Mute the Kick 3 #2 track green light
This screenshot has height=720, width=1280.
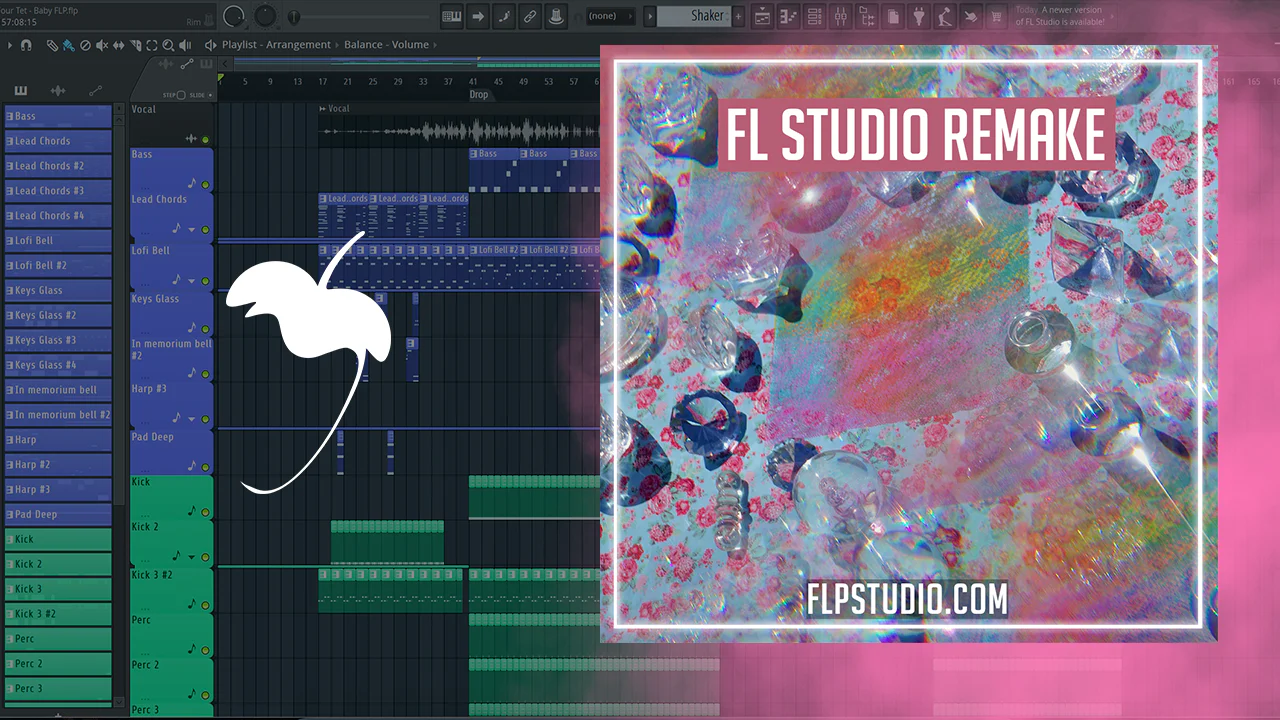pos(206,605)
